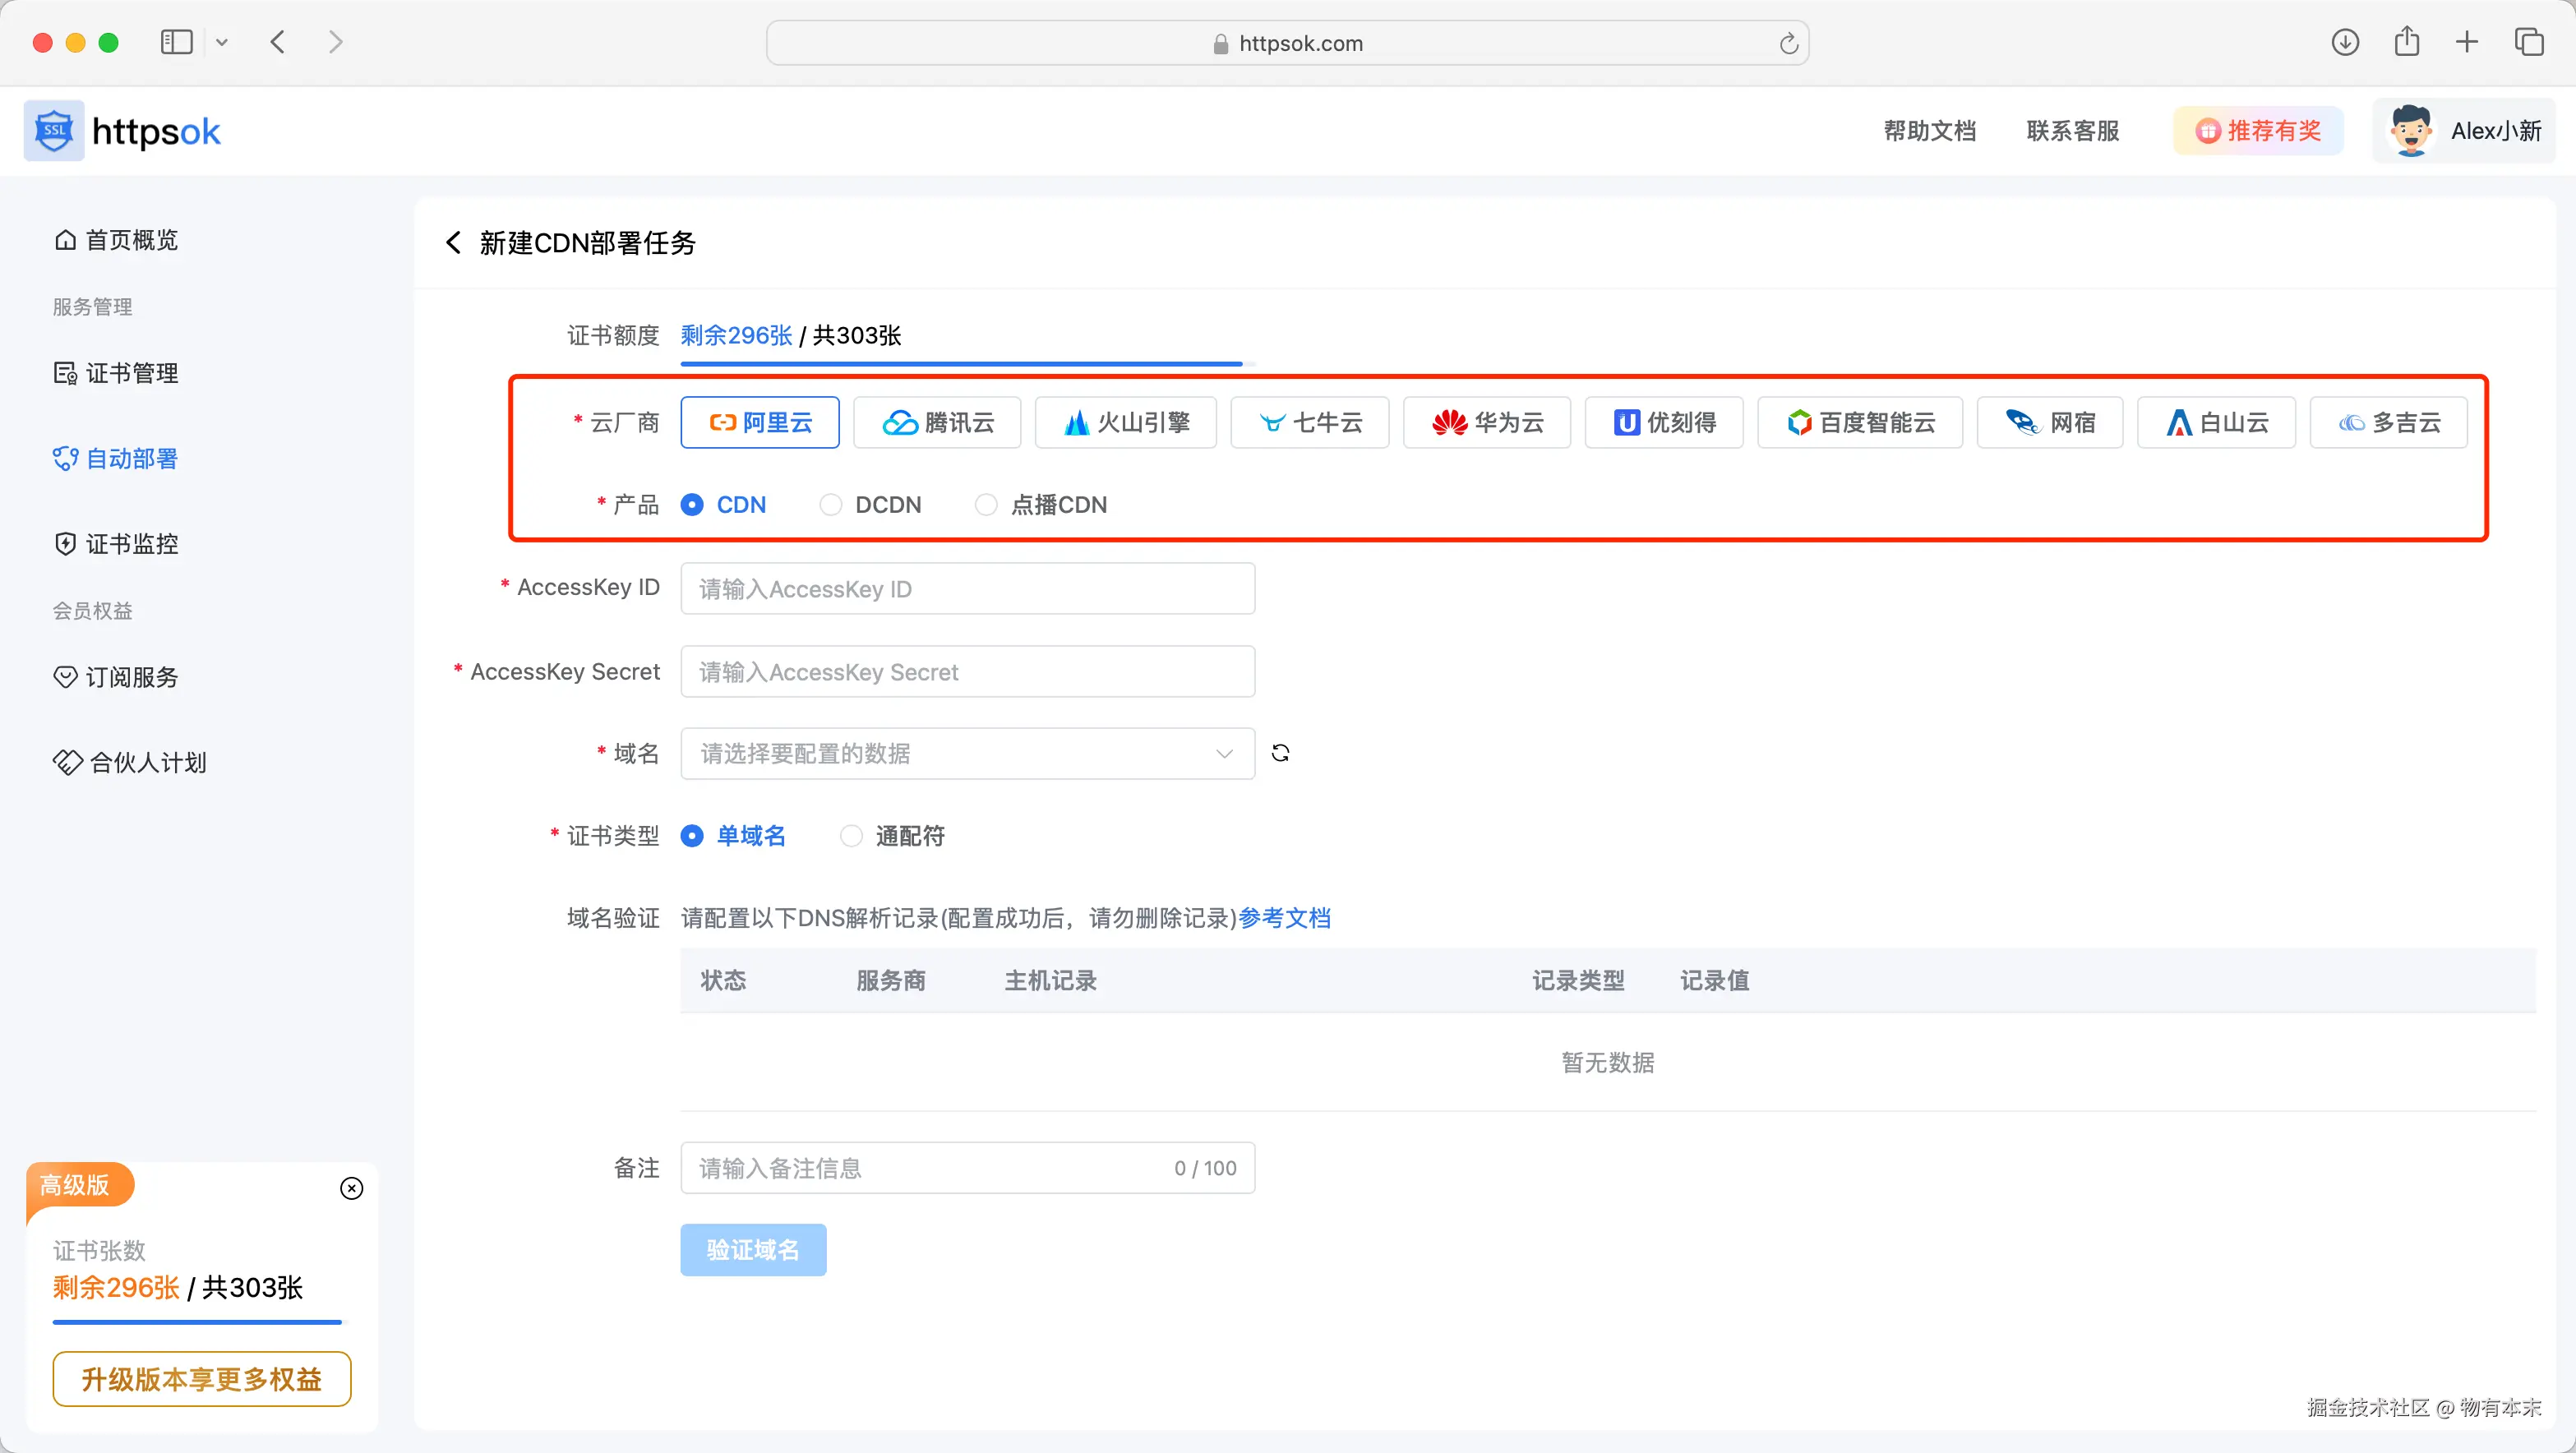The height and width of the screenshot is (1453, 2576).
Task: Expand Safari sidebar options chevron
Action: (222, 42)
